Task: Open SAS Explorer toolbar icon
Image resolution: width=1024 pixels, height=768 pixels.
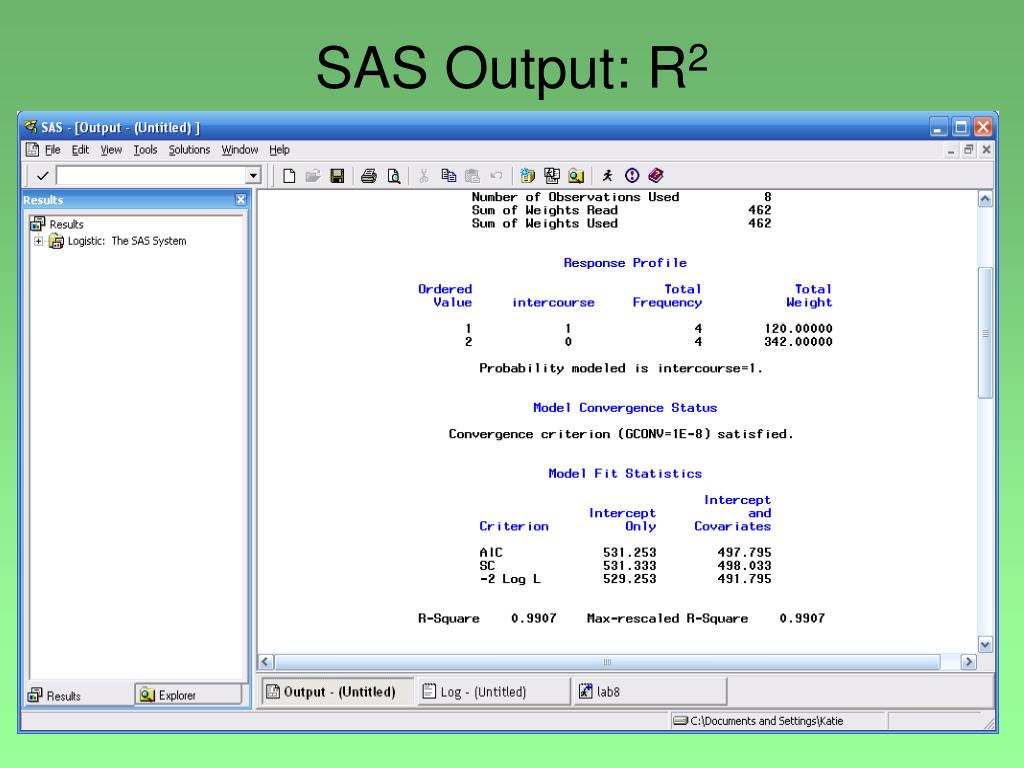Action: click(552, 176)
